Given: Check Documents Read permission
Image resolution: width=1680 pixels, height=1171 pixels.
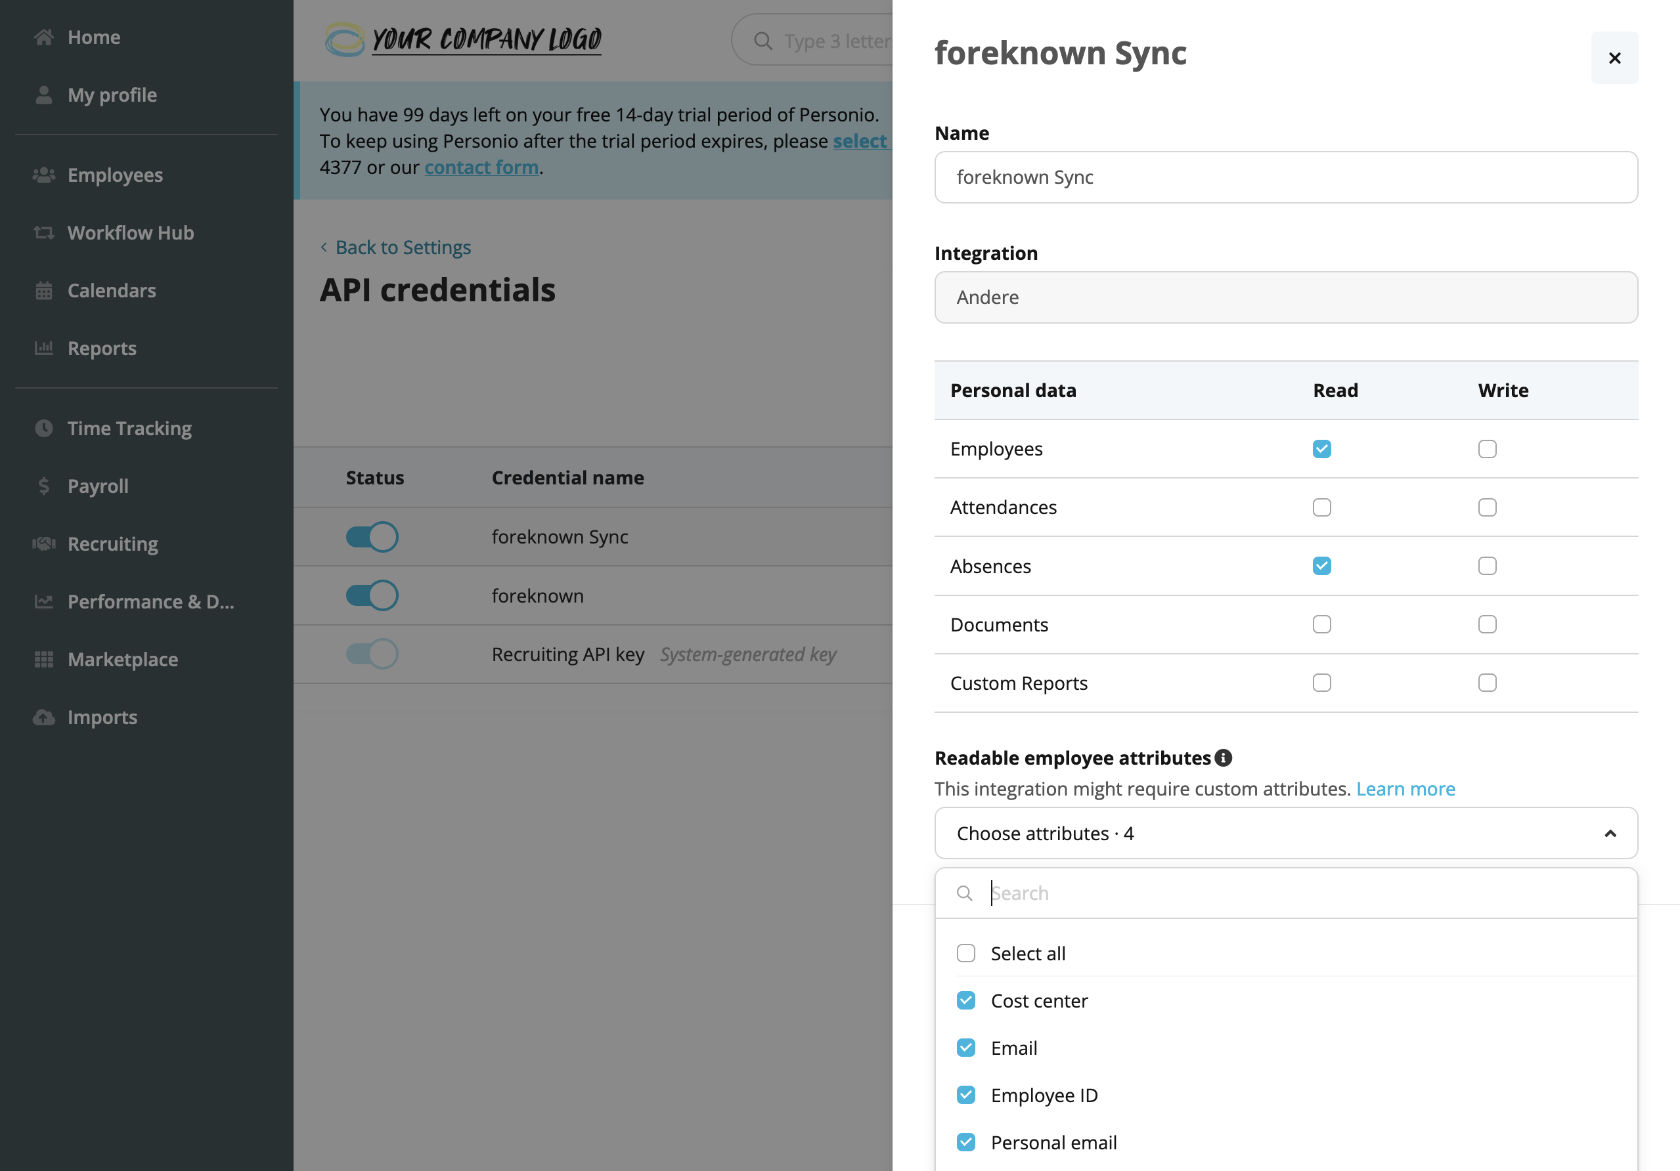Looking at the screenshot, I should tap(1322, 625).
